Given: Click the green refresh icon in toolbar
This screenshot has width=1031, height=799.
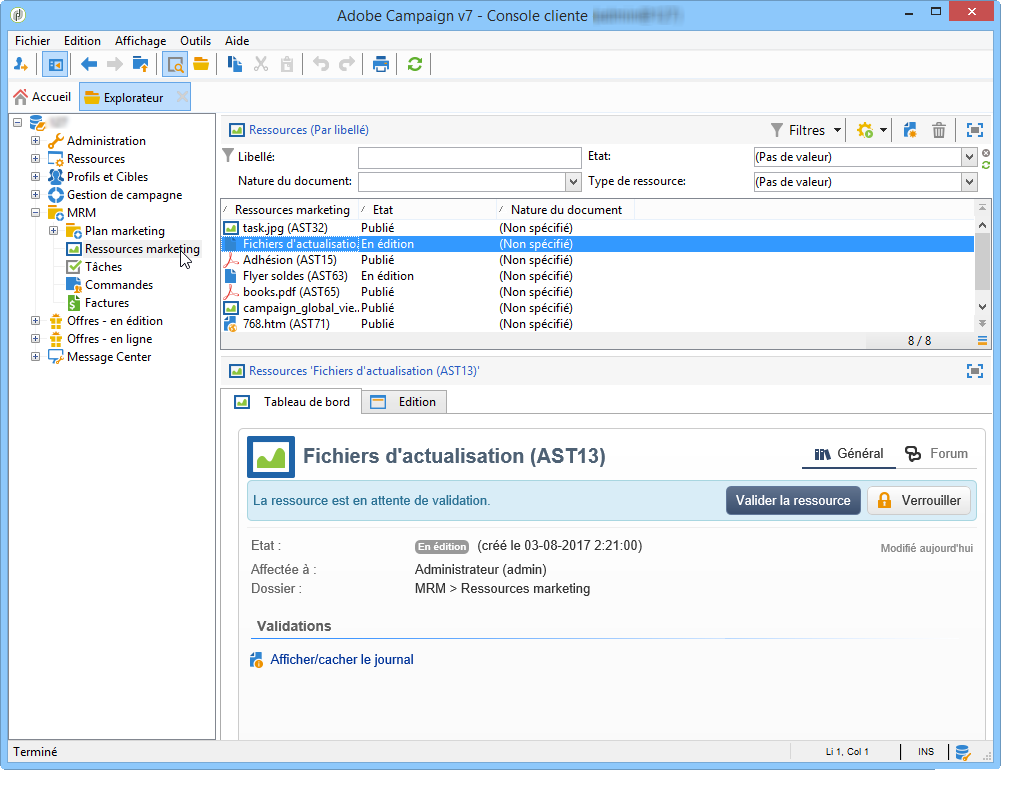Looking at the screenshot, I should pos(414,64).
